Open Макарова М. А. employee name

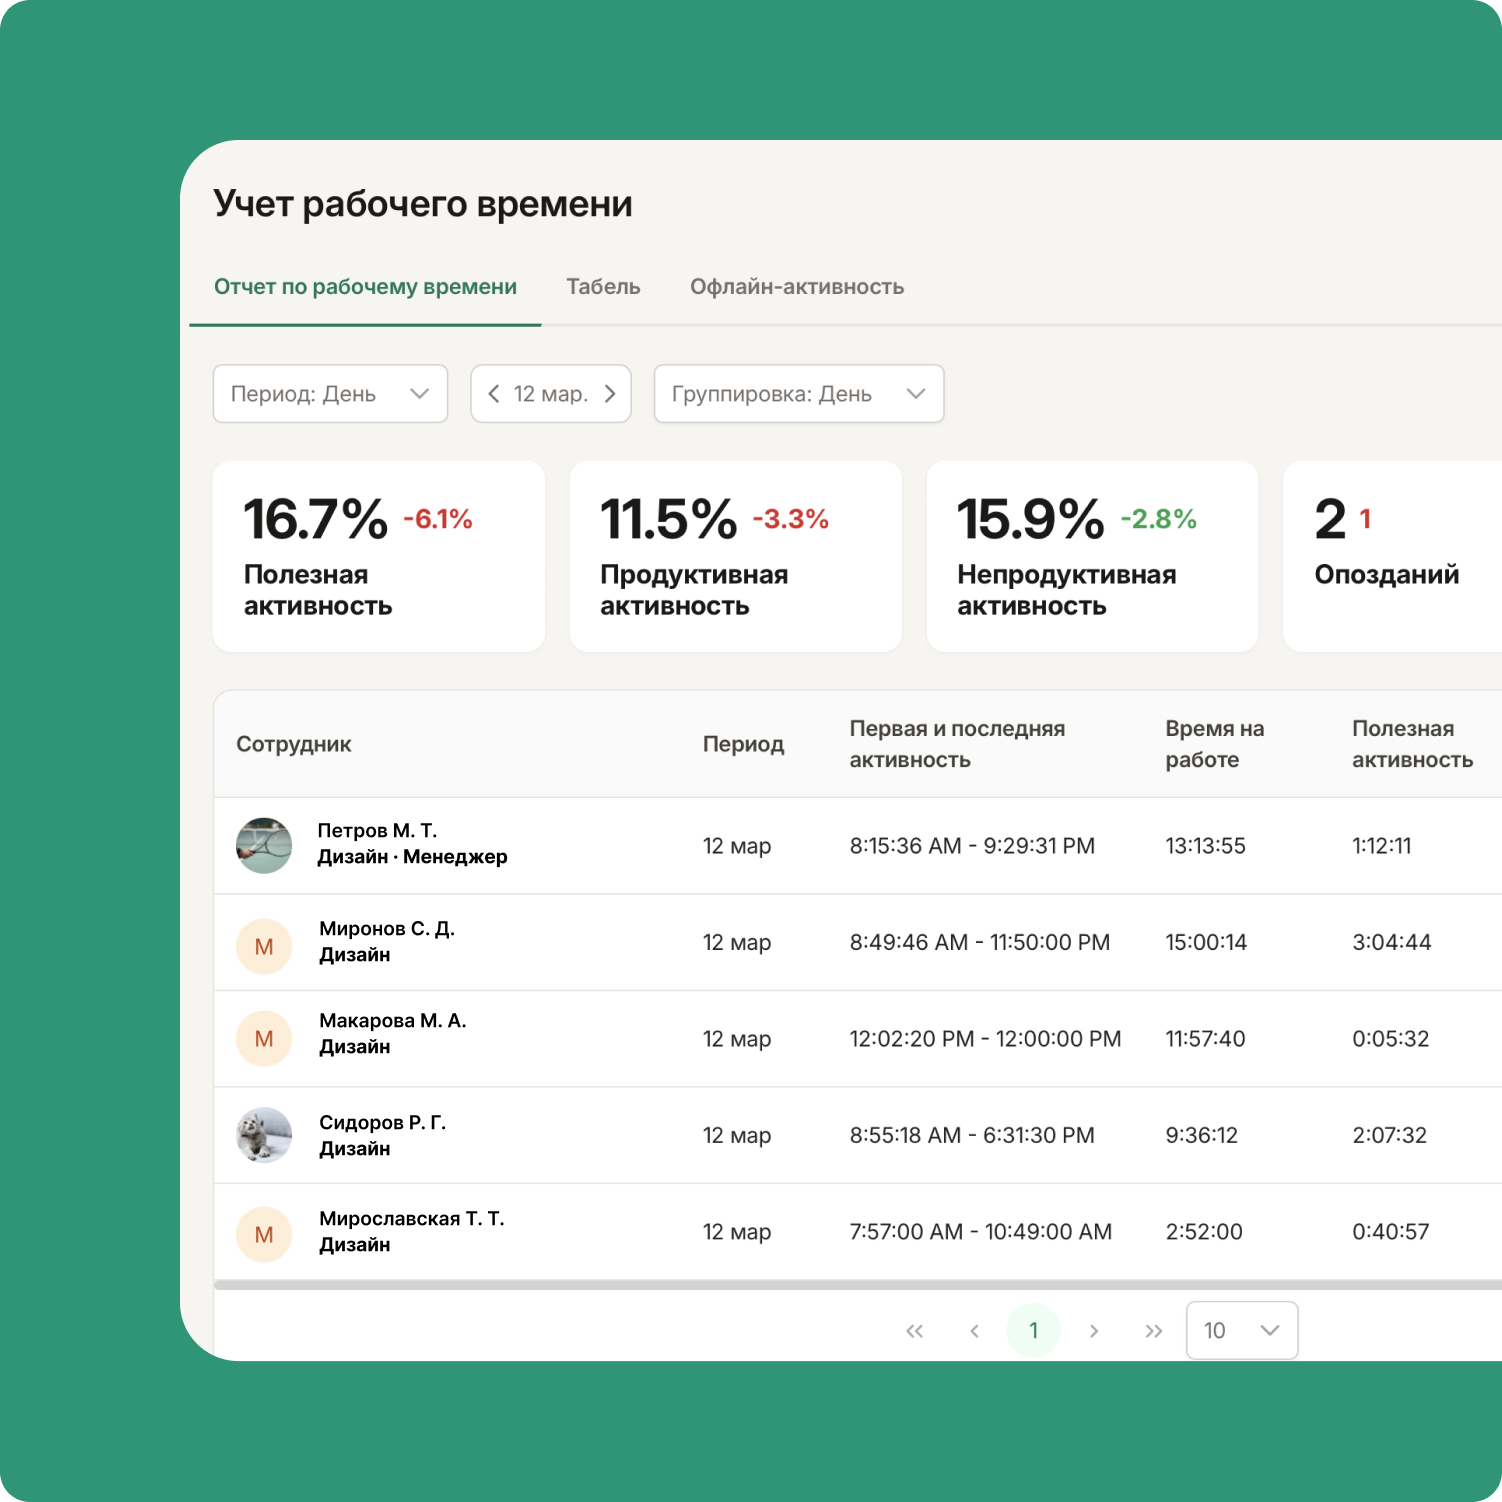pyautogui.click(x=392, y=1021)
